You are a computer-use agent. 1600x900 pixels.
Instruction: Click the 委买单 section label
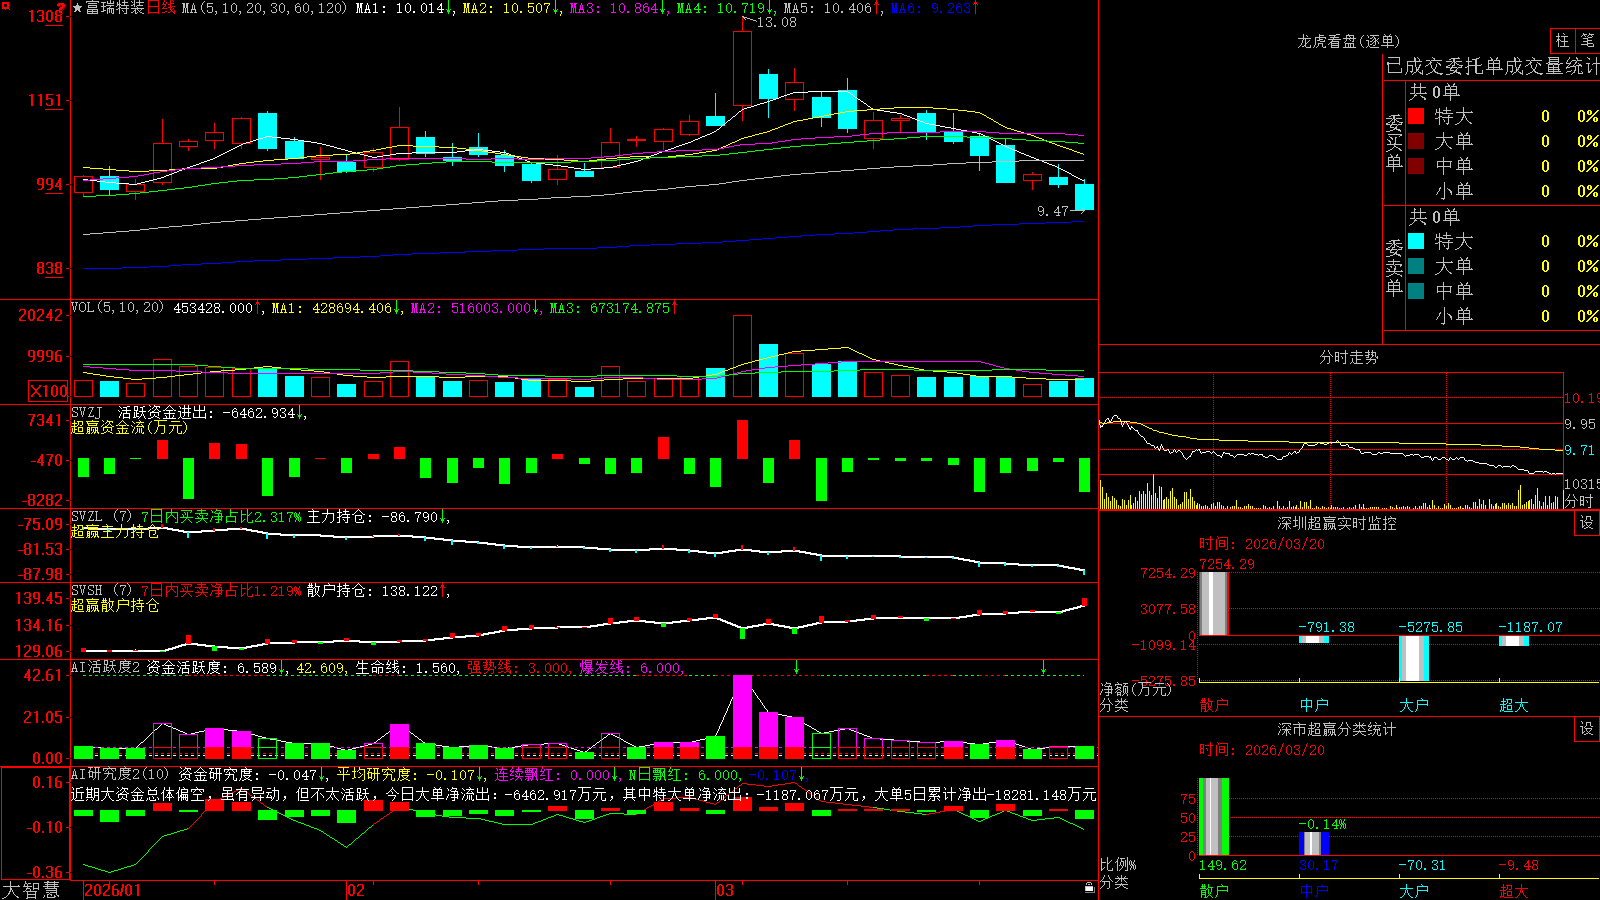[1394, 142]
